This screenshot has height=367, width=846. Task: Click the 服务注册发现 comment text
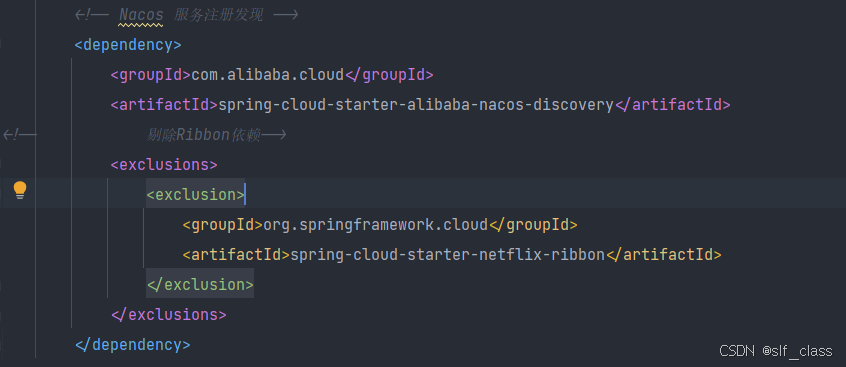[x=219, y=15]
